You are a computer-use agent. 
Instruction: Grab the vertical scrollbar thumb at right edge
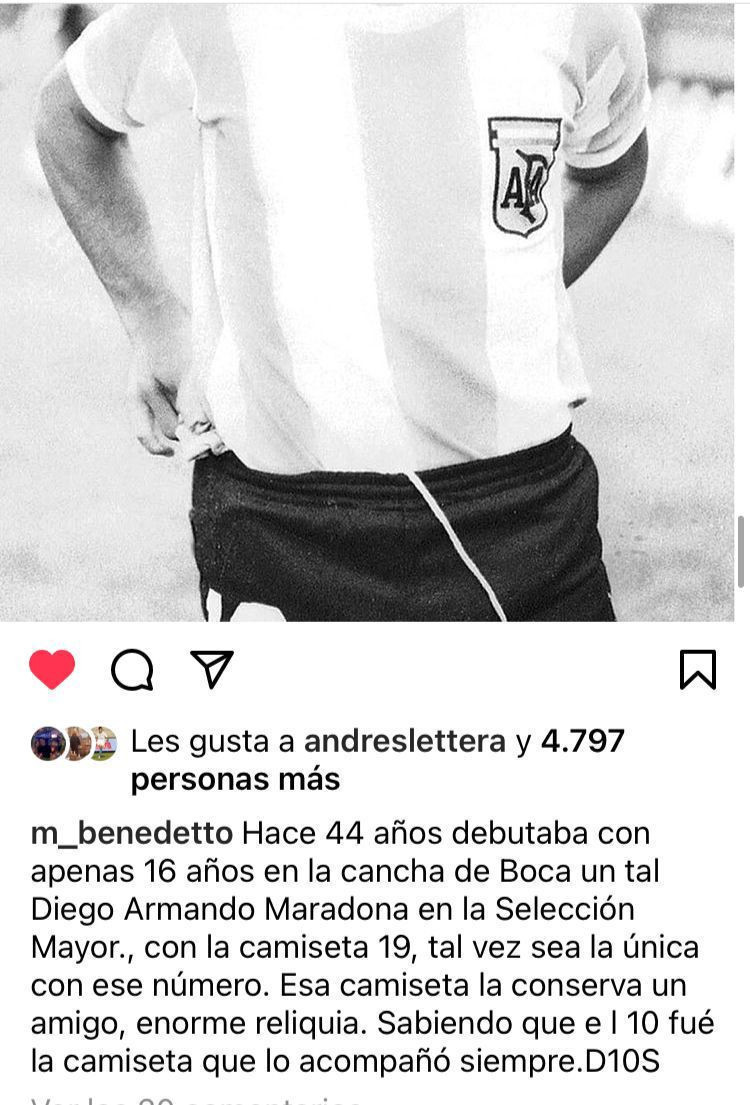click(x=742, y=552)
